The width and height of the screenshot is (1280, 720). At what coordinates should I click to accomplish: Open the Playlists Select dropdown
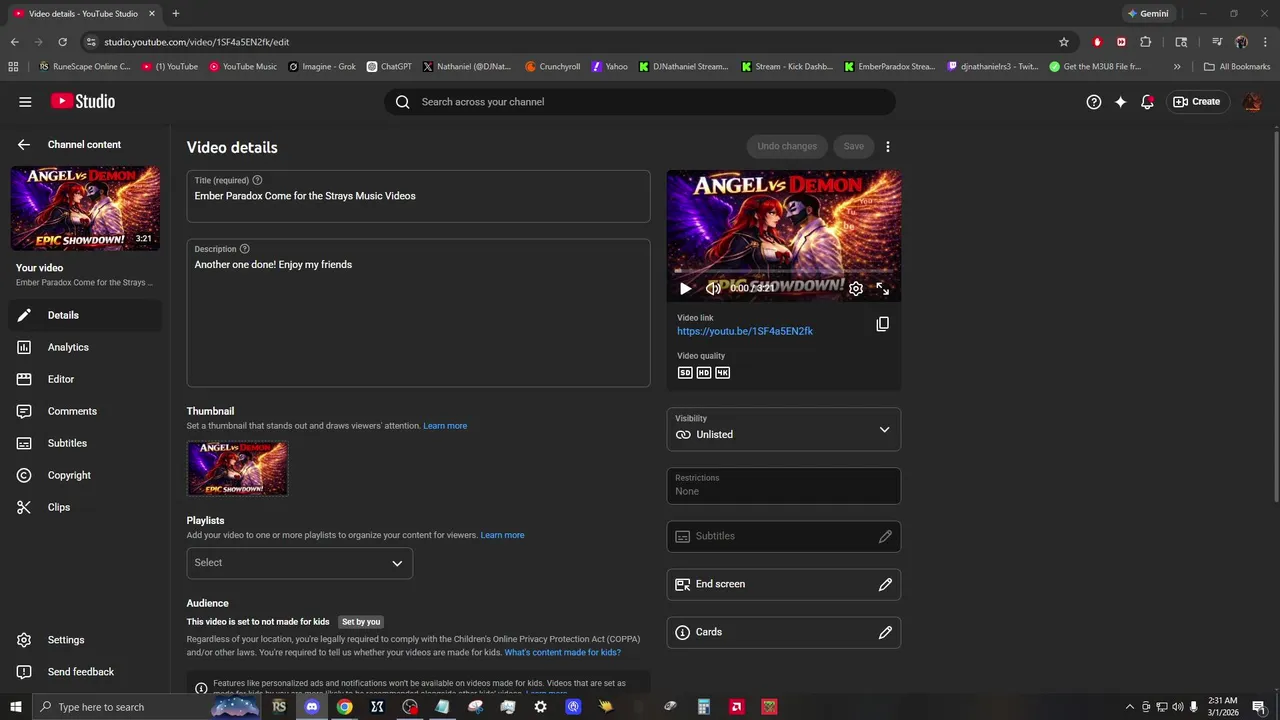(x=299, y=563)
